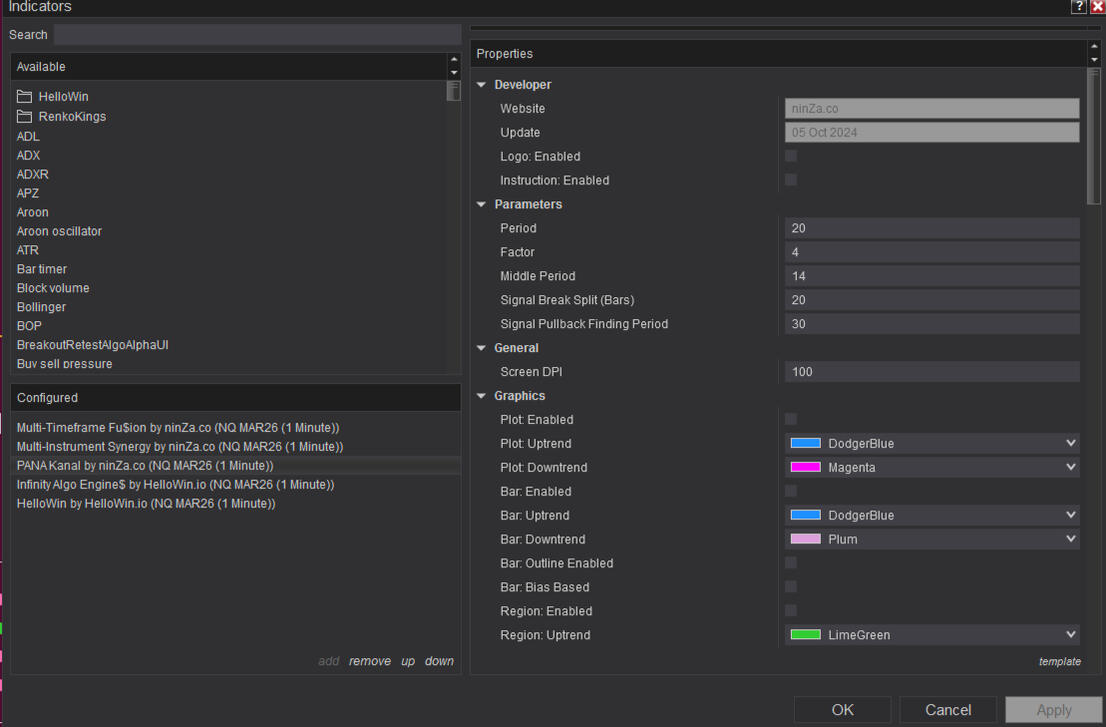The width and height of the screenshot is (1106, 727).
Task: Toggle the Plot: Enabled checkbox
Action: point(791,419)
